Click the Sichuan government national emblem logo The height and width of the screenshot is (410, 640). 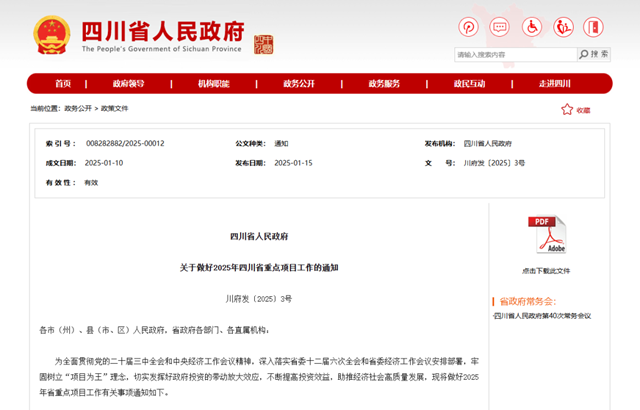(51, 35)
